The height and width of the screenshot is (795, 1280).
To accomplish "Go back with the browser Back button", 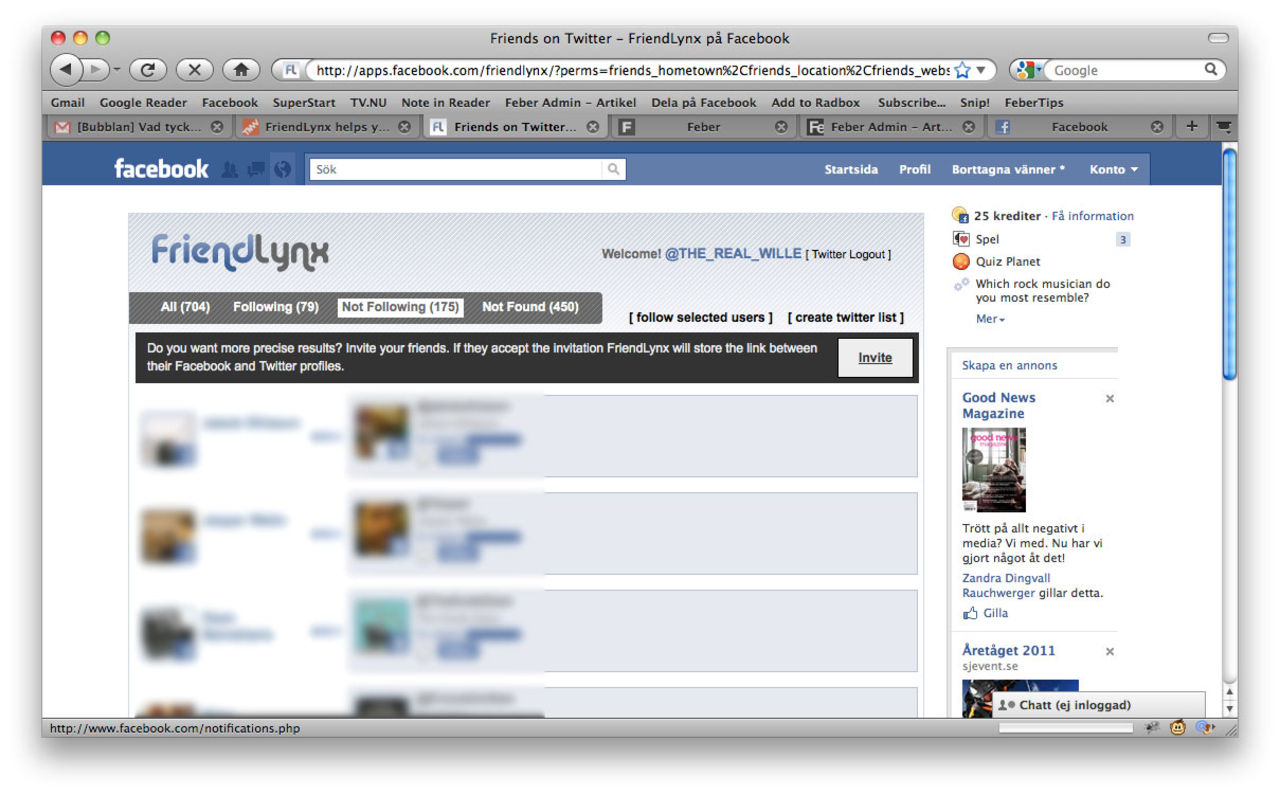I will 65,70.
